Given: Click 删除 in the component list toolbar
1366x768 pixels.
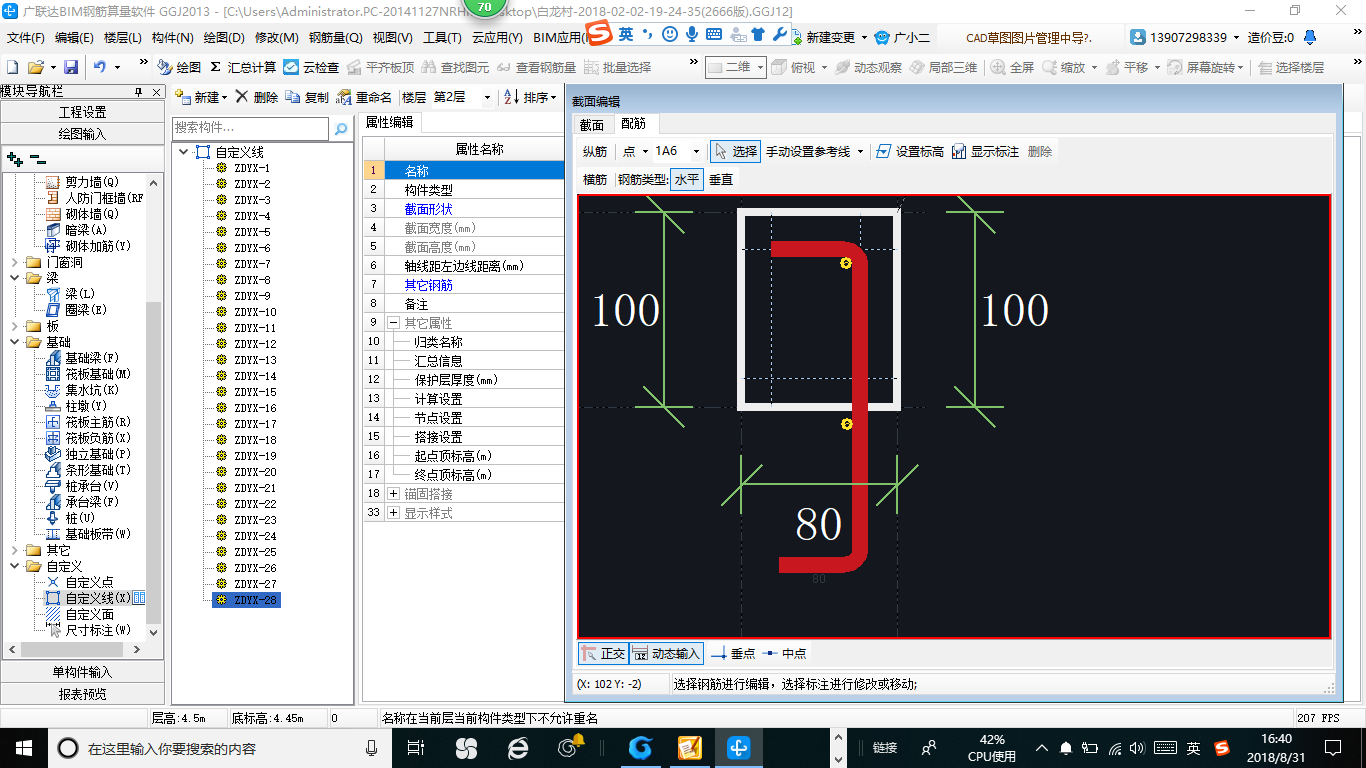Looking at the screenshot, I should coord(257,97).
